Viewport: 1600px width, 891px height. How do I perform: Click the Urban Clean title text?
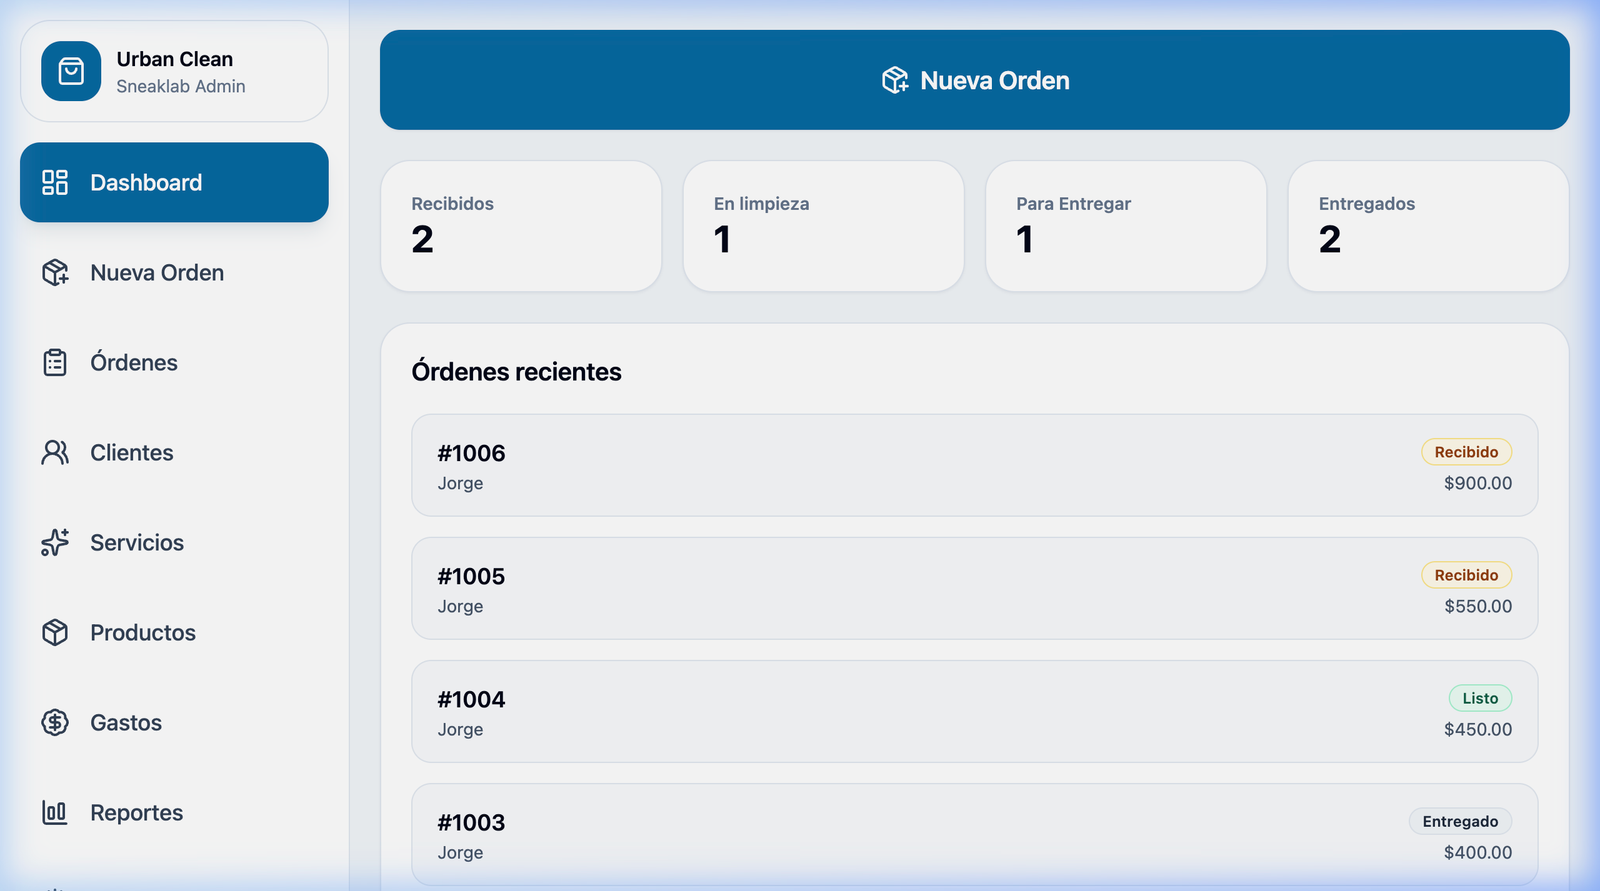point(175,59)
